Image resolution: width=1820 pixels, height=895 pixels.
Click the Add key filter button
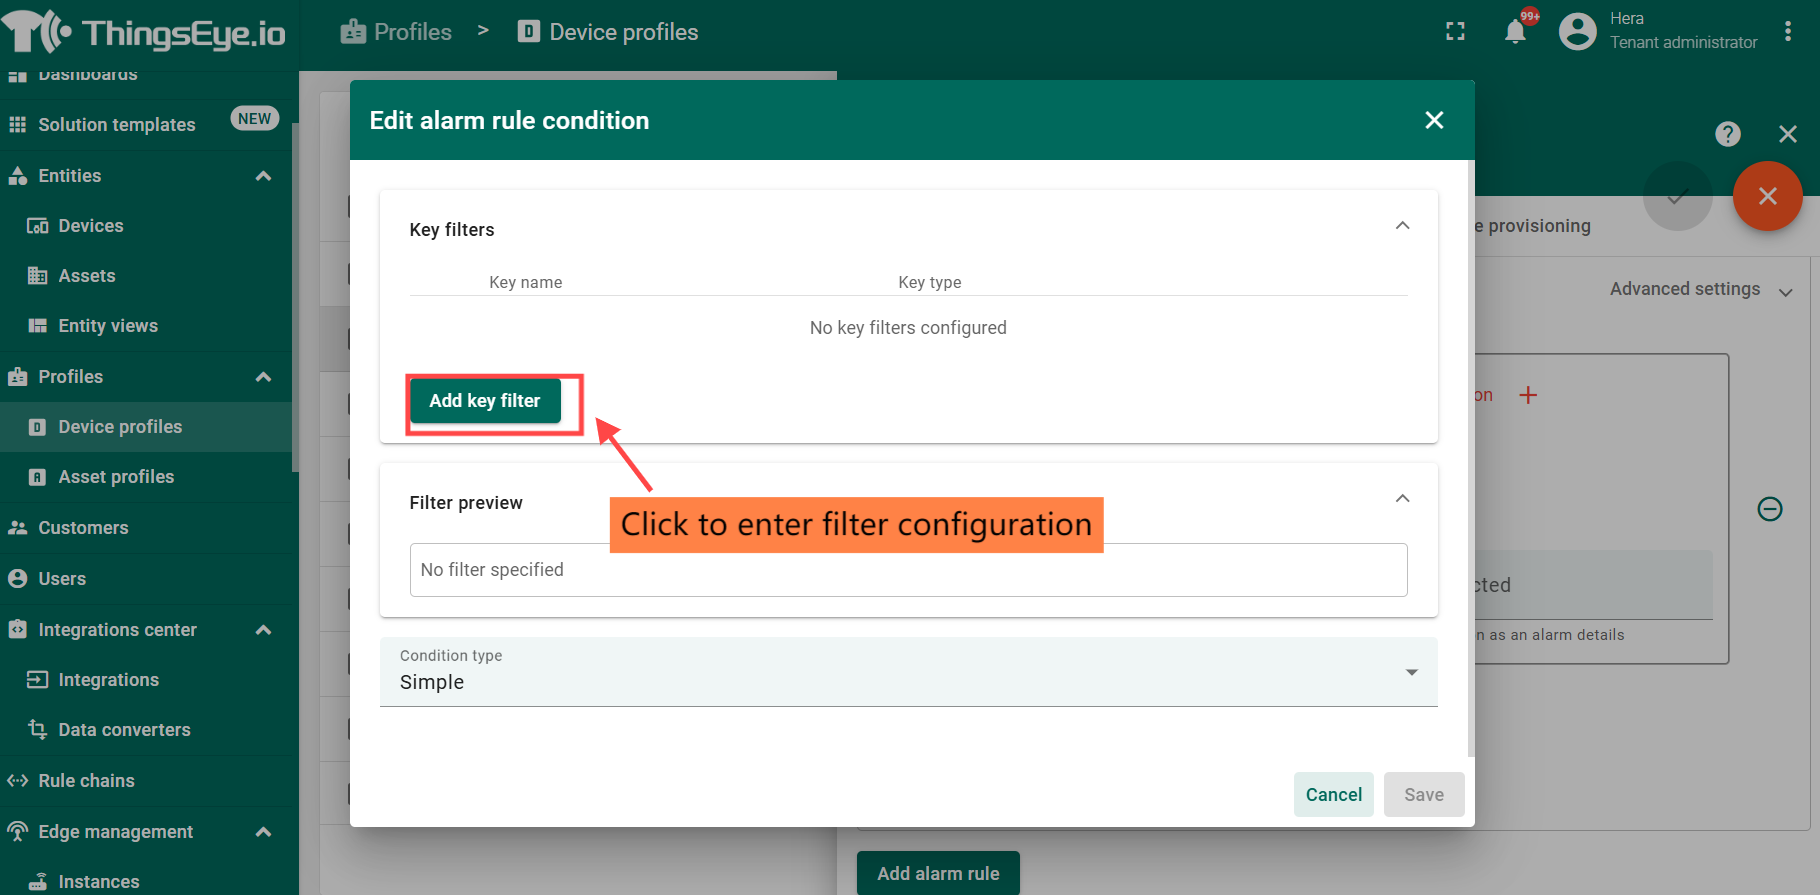pos(485,401)
